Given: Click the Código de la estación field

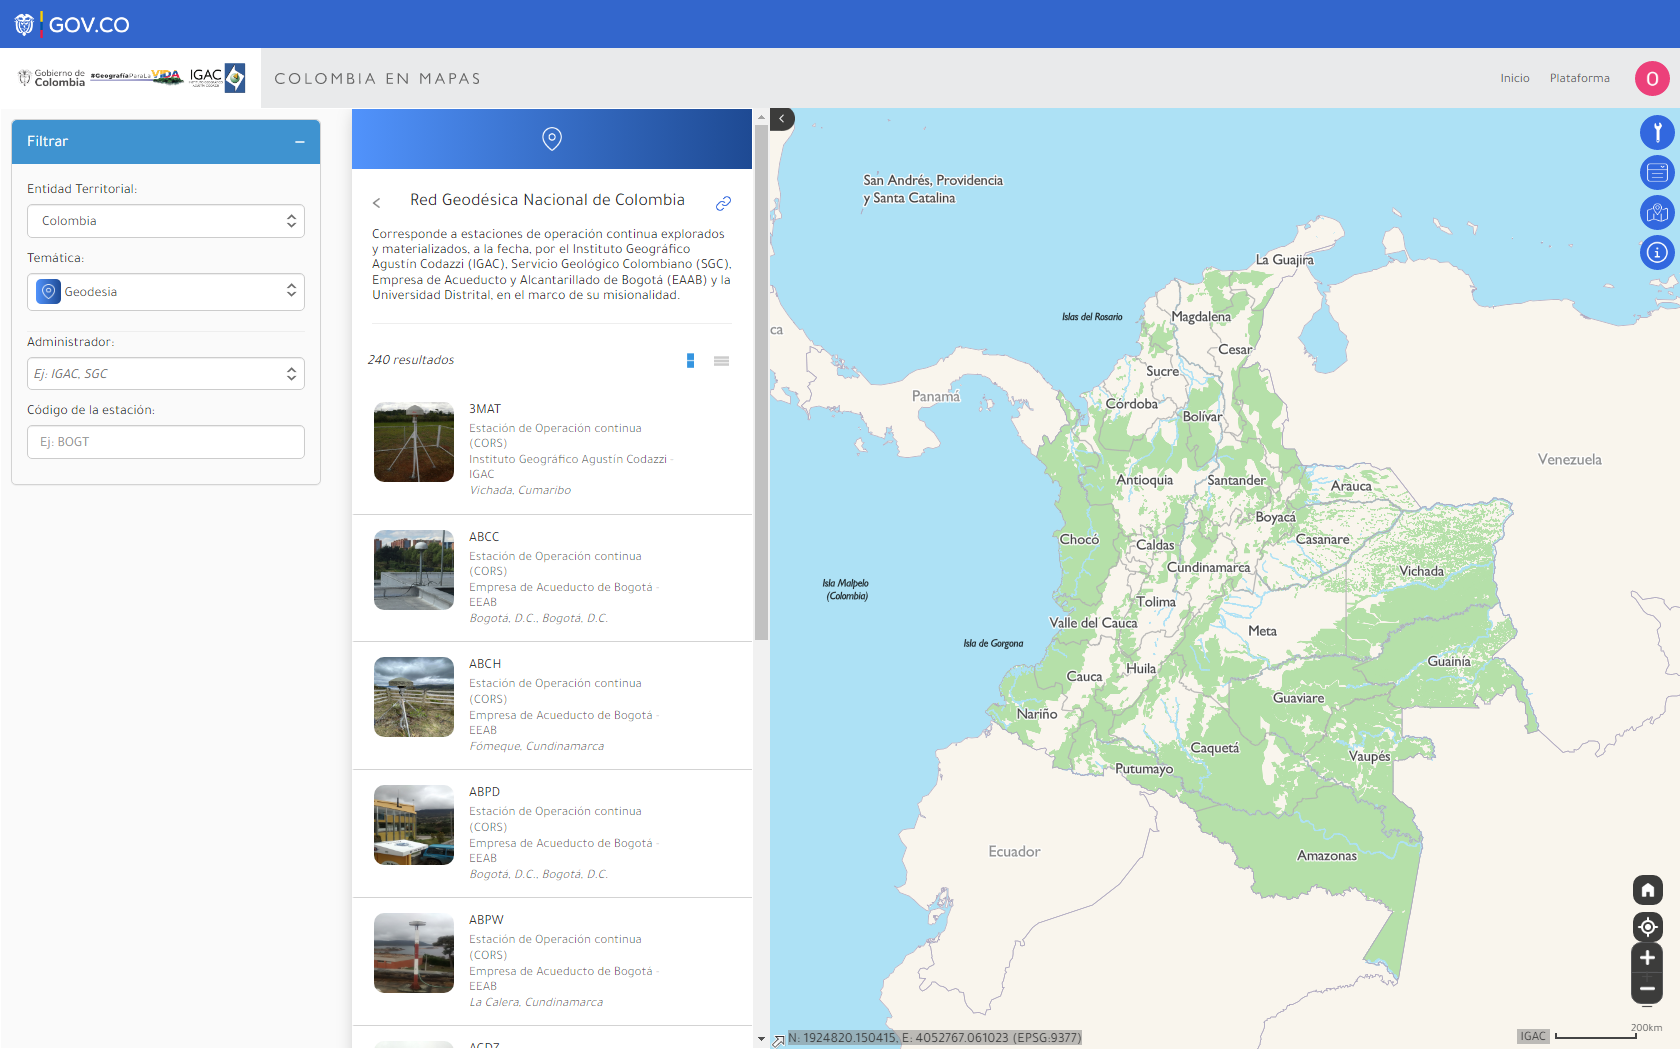Looking at the screenshot, I should [166, 442].
